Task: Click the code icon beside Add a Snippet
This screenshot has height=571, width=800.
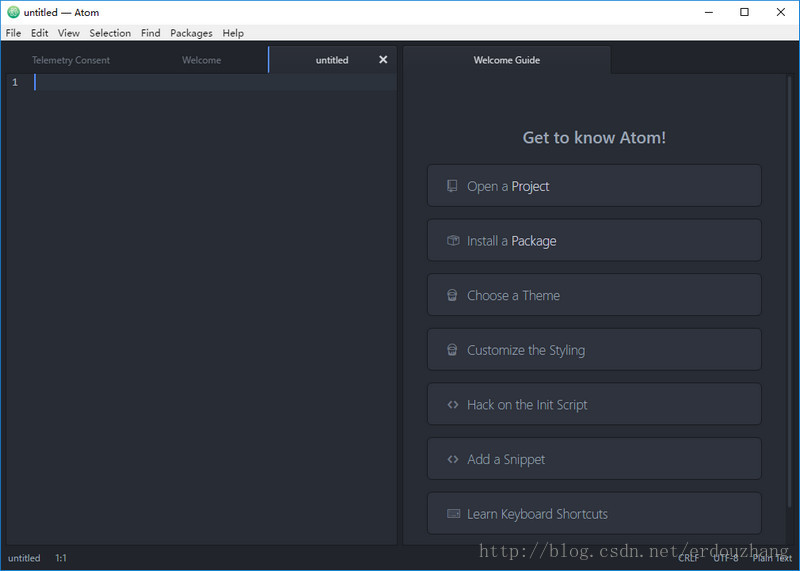Action: pos(453,459)
